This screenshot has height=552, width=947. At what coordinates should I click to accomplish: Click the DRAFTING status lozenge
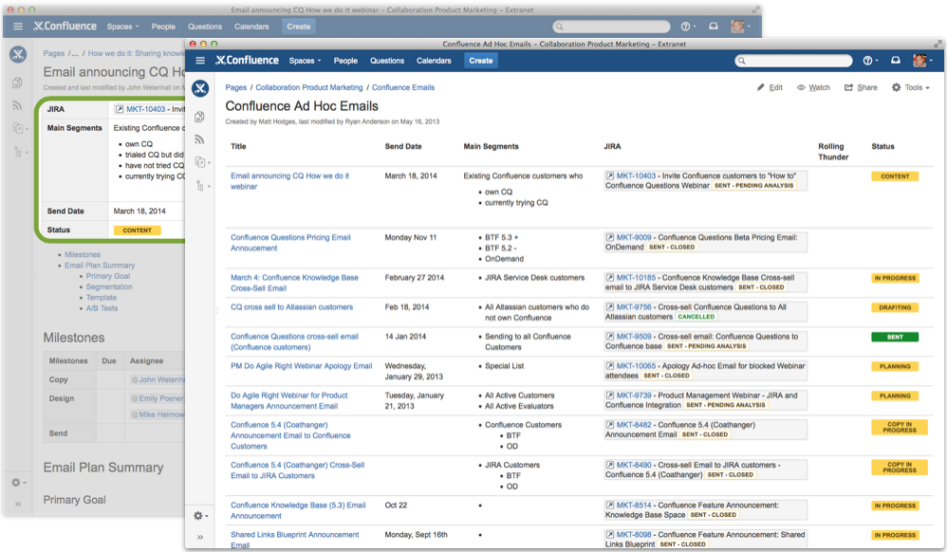pyautogui.click(x=894, y=307)
